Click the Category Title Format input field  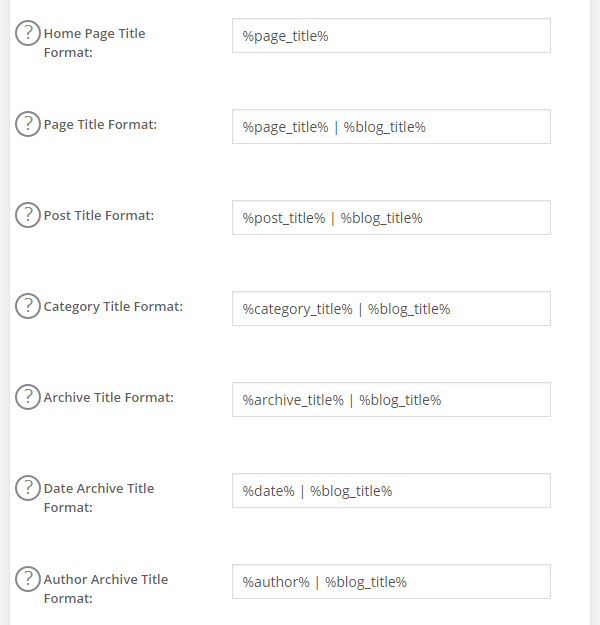click(391, 309)
